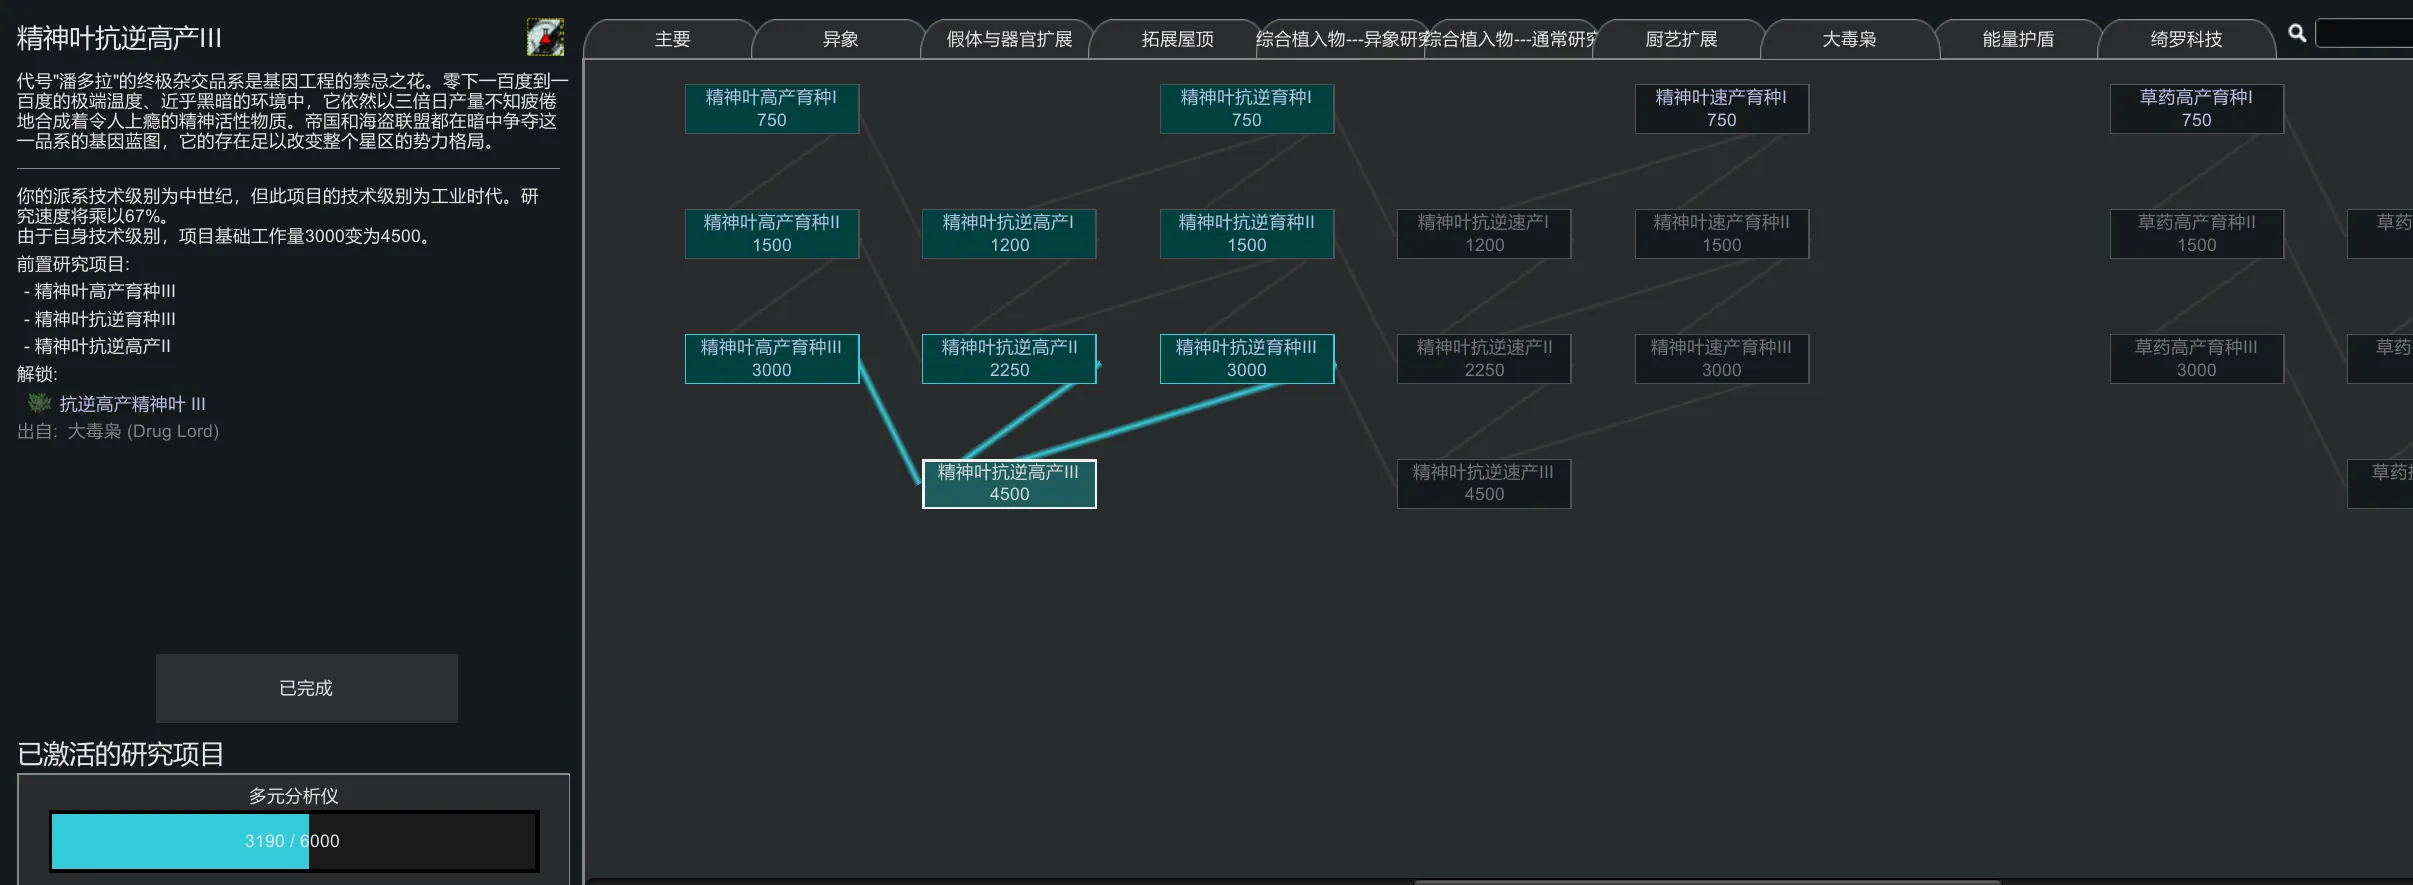Select the 精神叶抗逆高产I node
Viewport: 2413px width, 885px height.
coord(1008,233)
